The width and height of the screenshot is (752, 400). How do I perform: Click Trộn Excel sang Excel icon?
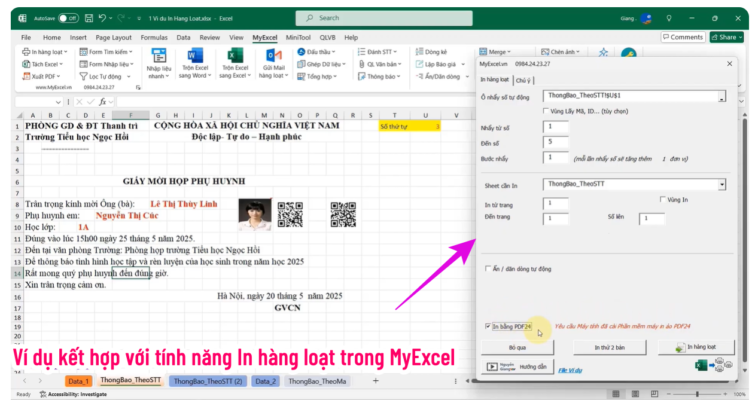[x=235, y=63]
